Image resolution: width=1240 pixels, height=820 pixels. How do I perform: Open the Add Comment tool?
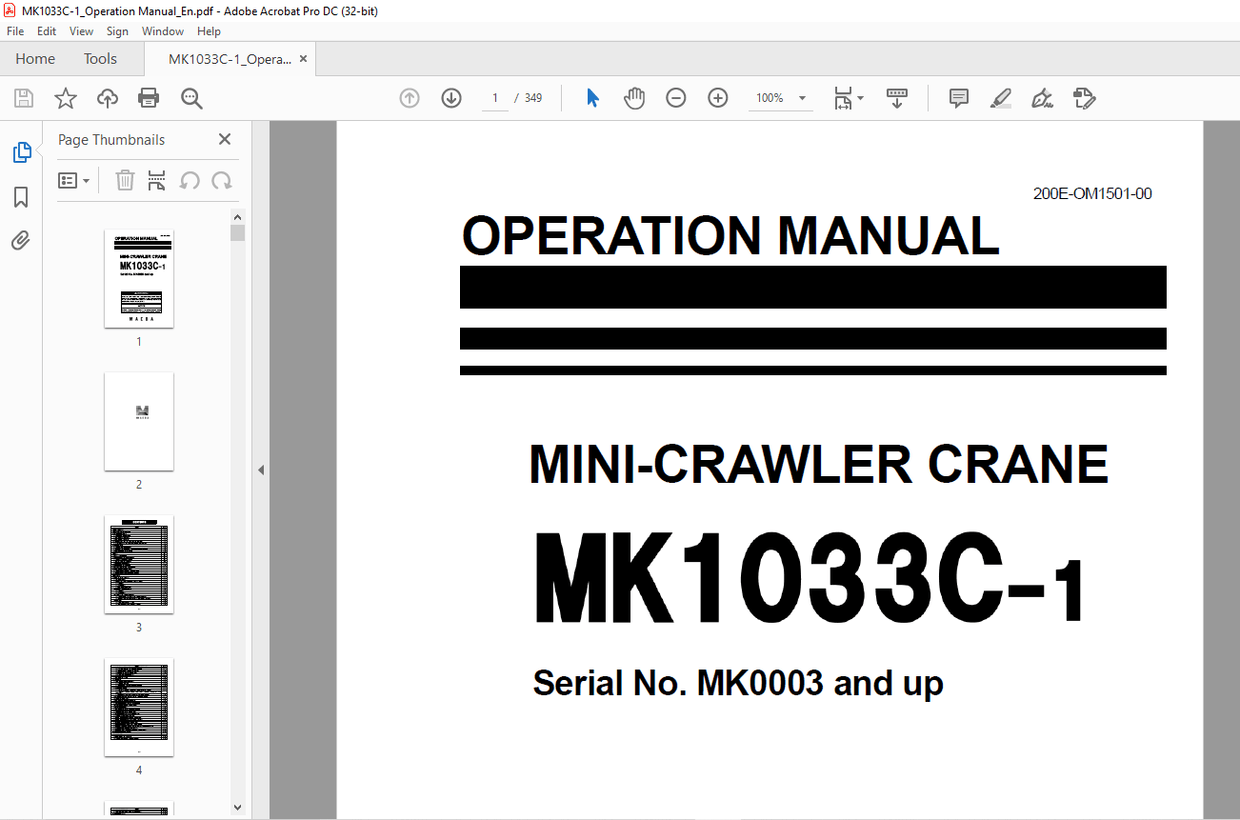(958, 97)
